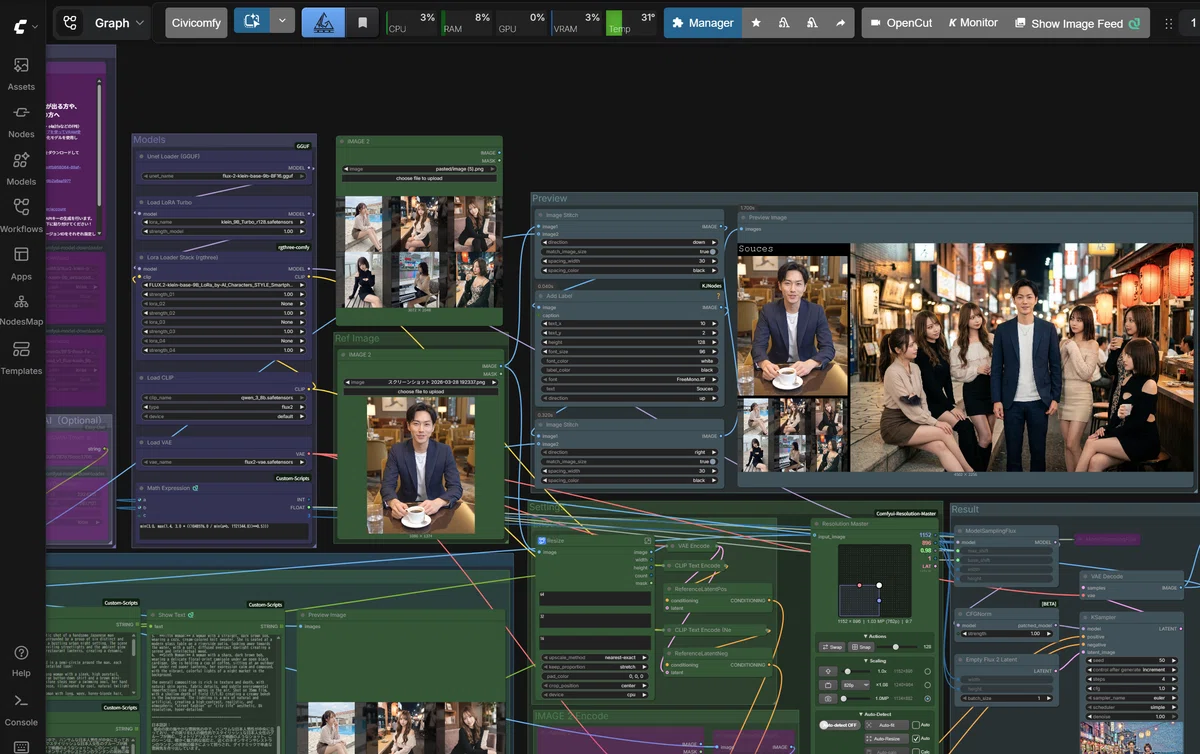Click the Show Image Feed button
This screenshot has height=754, width=1200.
[x=1077, y=23]
